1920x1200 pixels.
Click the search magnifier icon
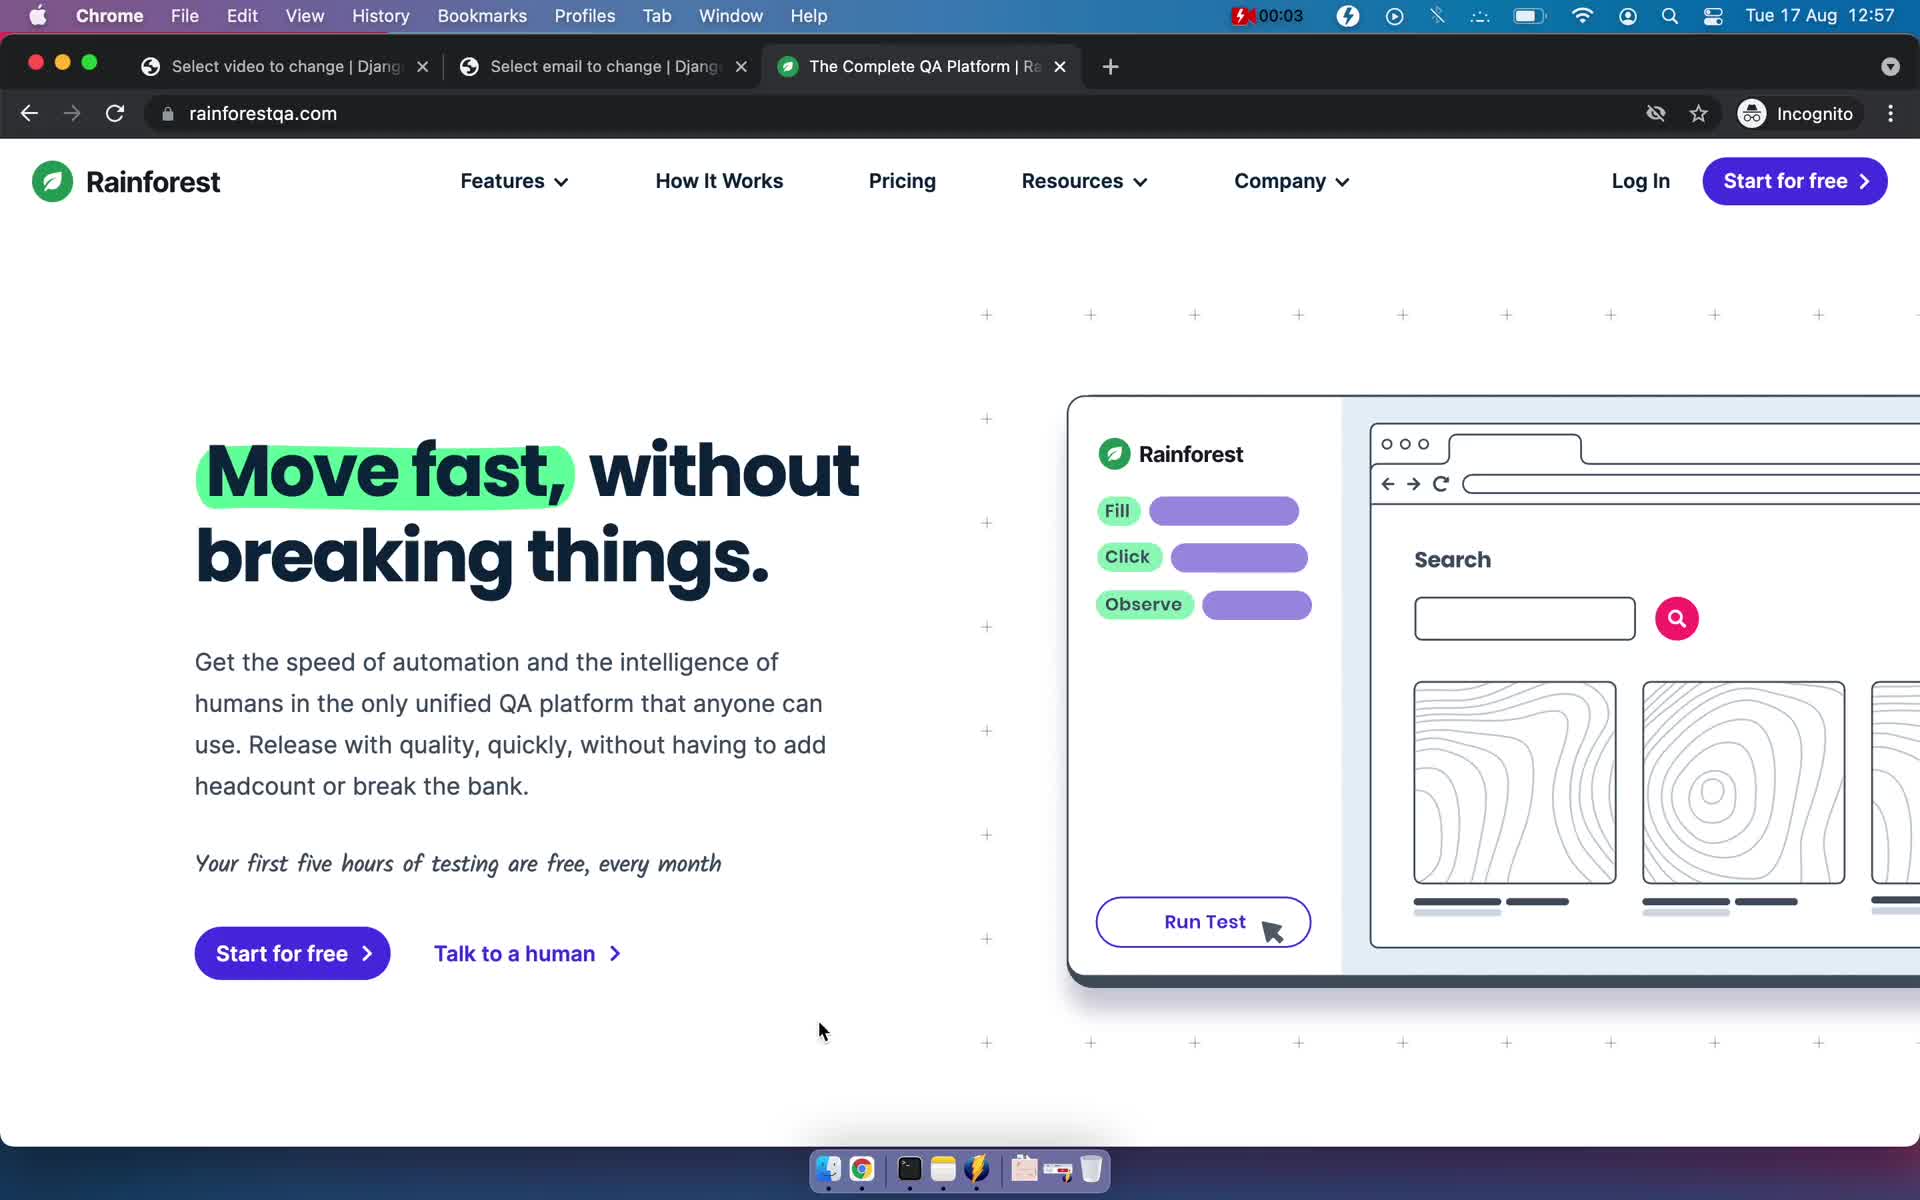pyautogui.click(x=1677, y=618)
